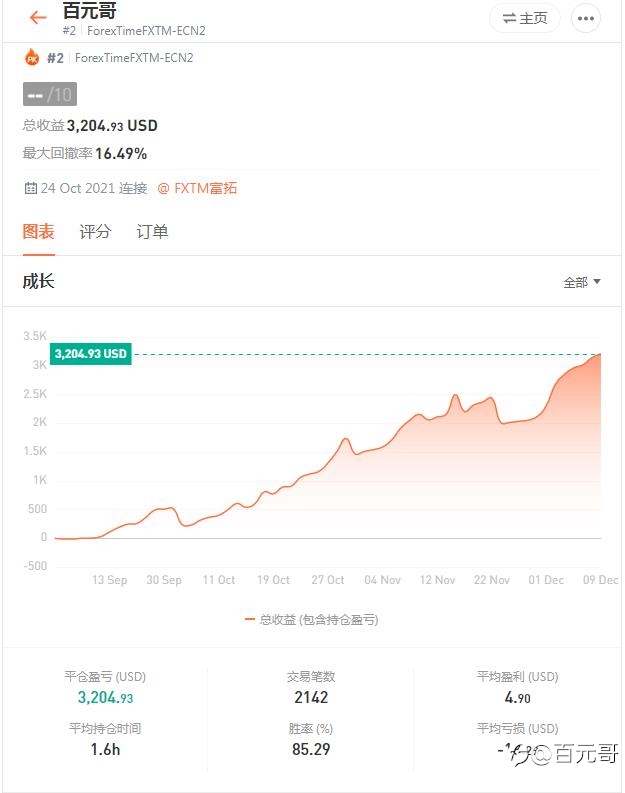Viewport: 625px width, 793px height.
Task: Click the orange legend line marker below the chart
Action: (x=249, y=620)
